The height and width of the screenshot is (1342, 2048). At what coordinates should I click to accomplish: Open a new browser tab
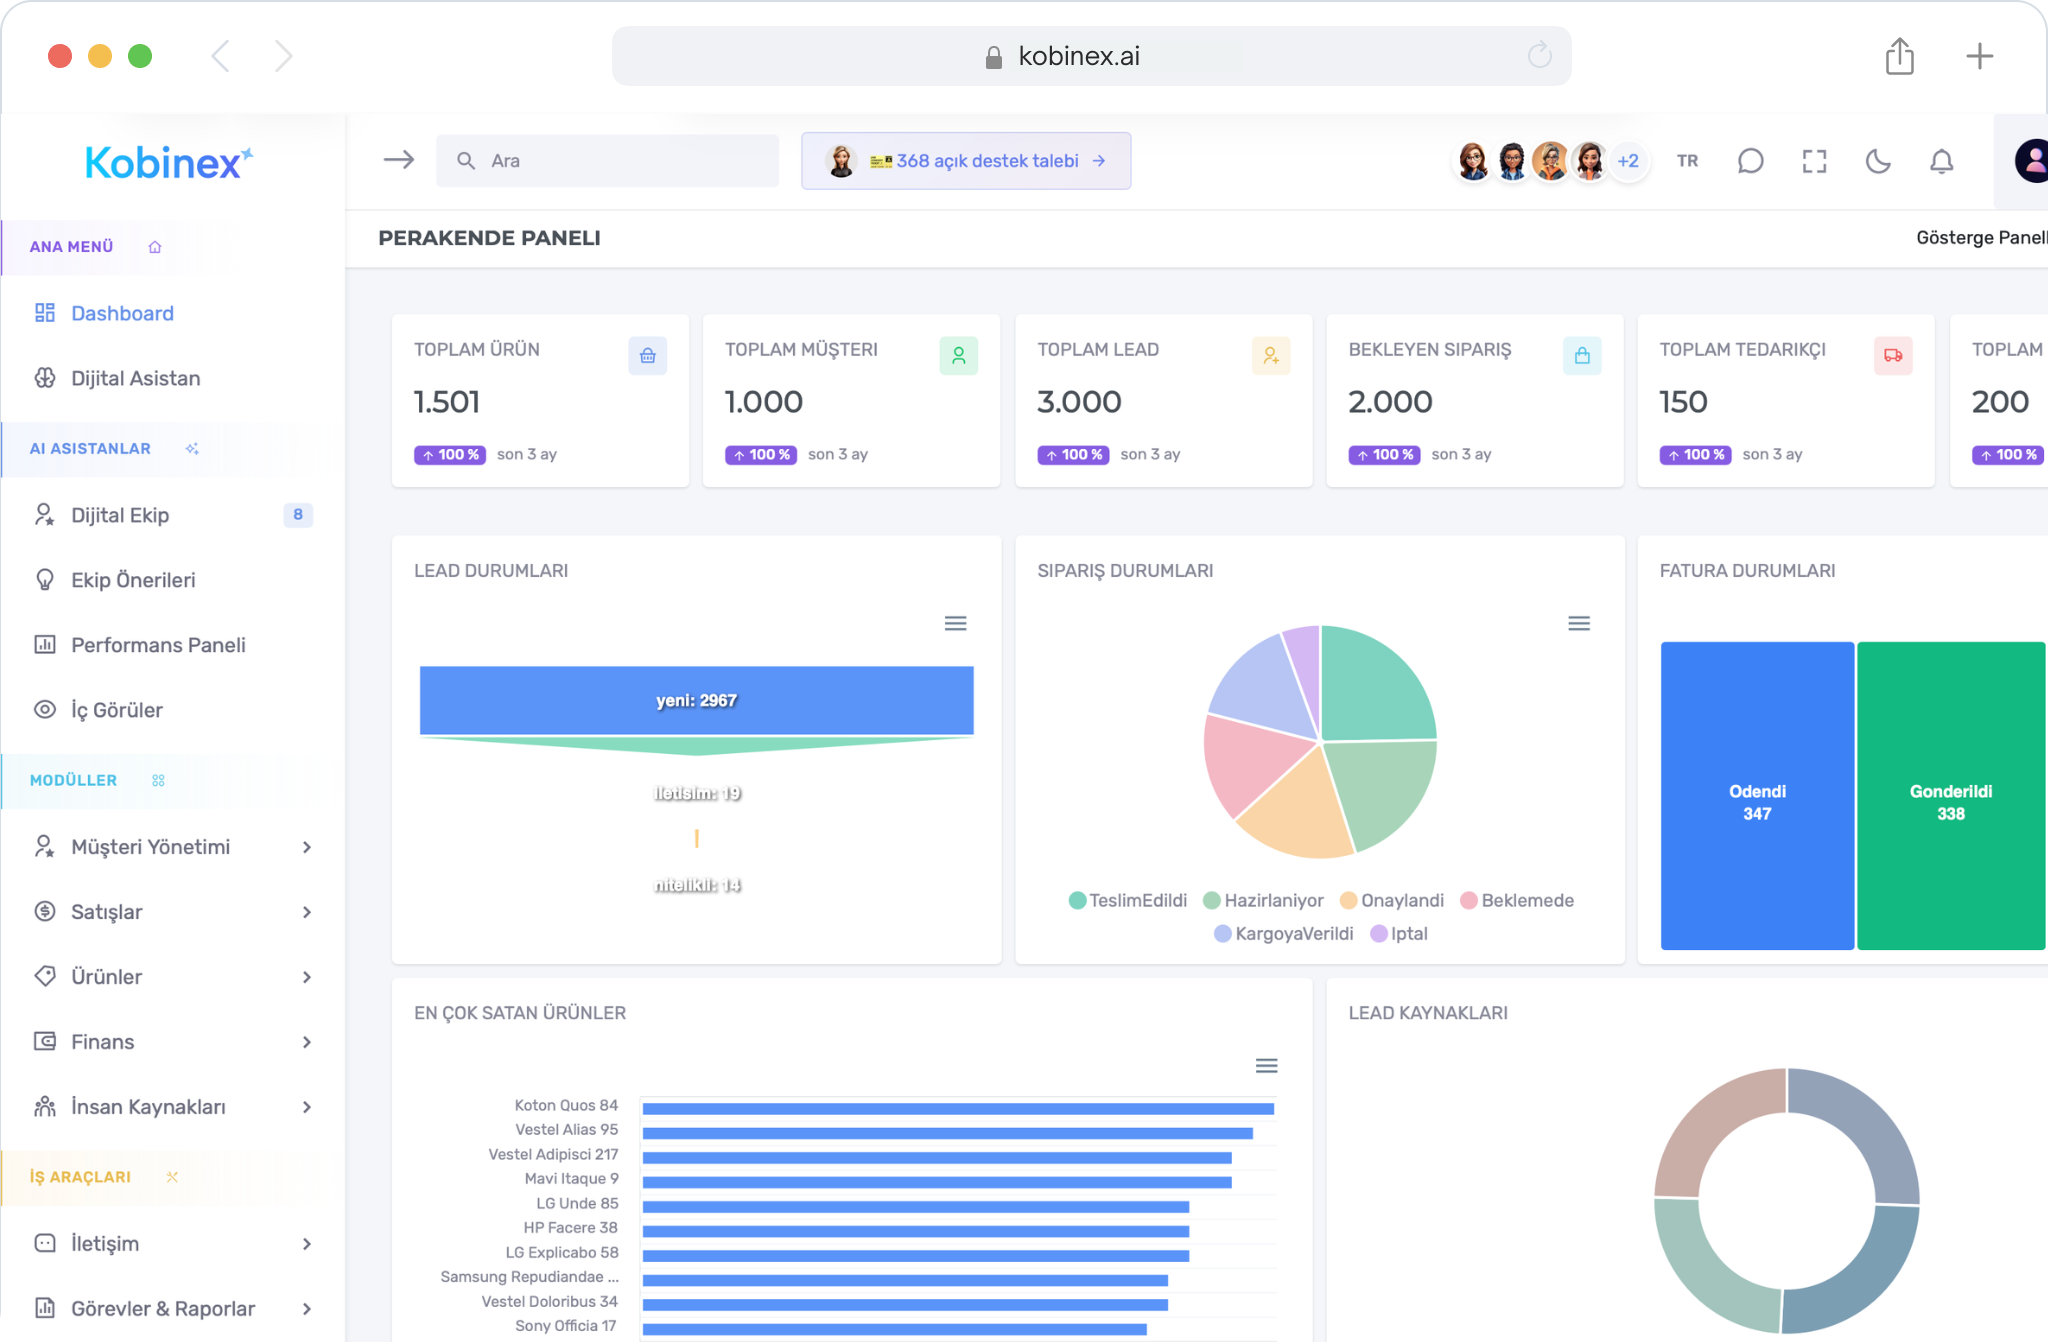click(x=1979, y=56)
